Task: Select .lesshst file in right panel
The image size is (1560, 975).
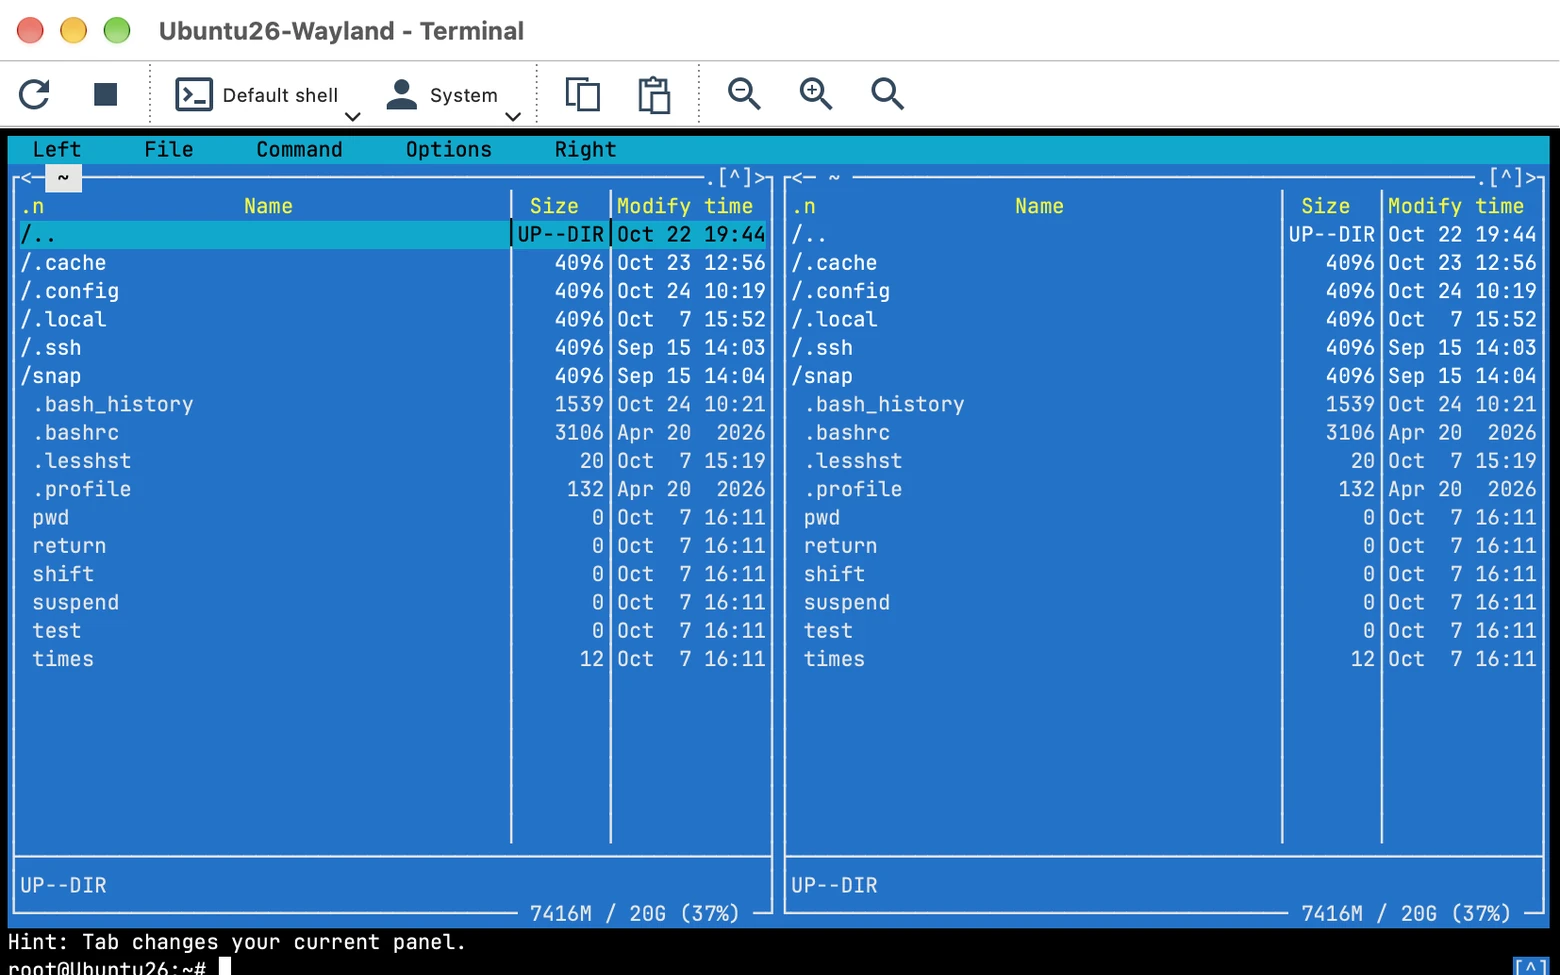Action: click(x=1164, y=461)
